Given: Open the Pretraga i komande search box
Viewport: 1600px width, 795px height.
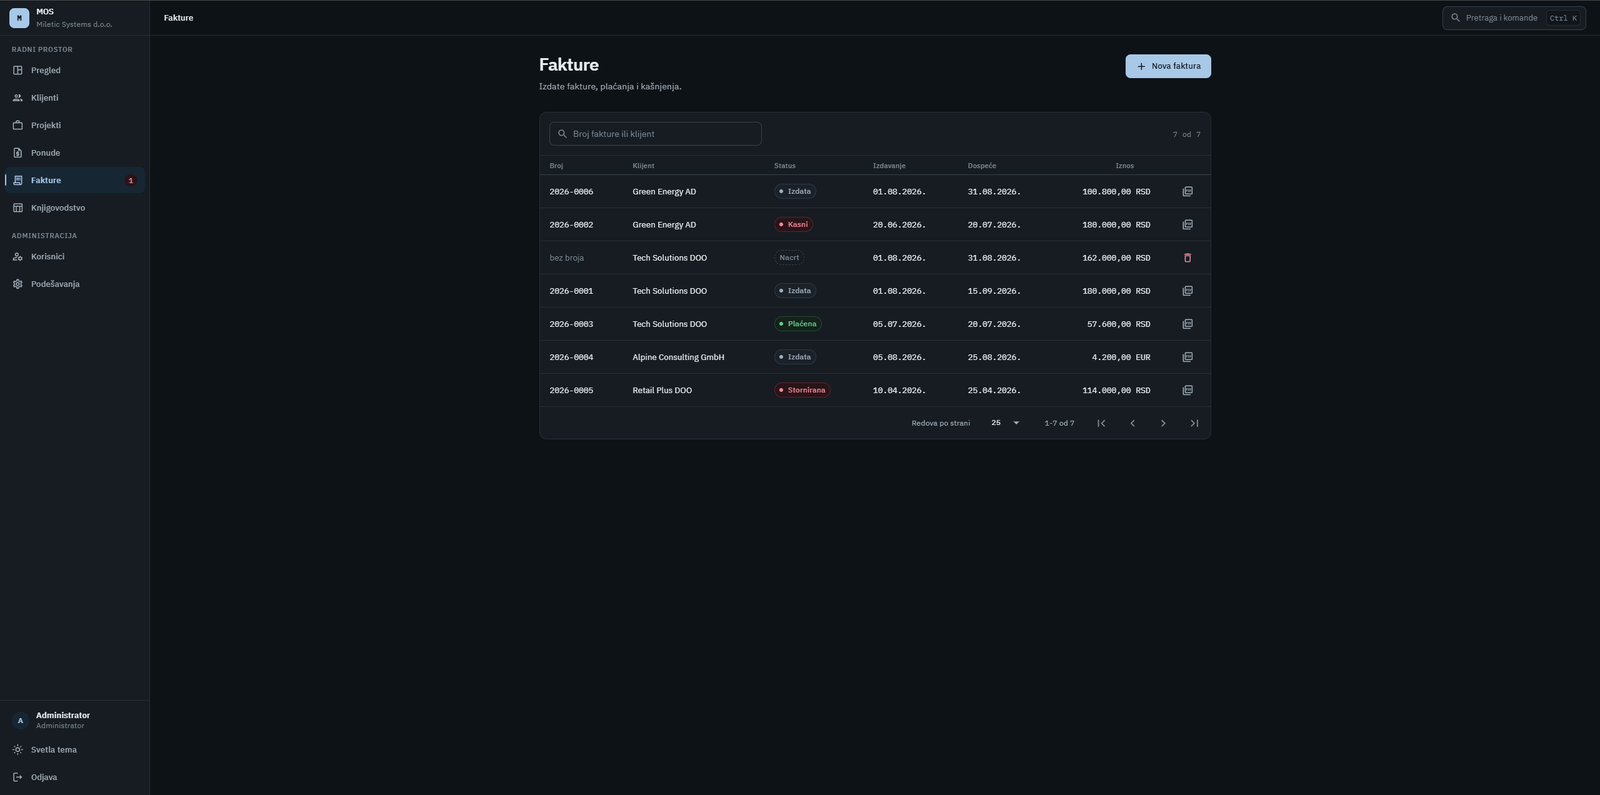Looking at the screenshot, I should 1514,18.
